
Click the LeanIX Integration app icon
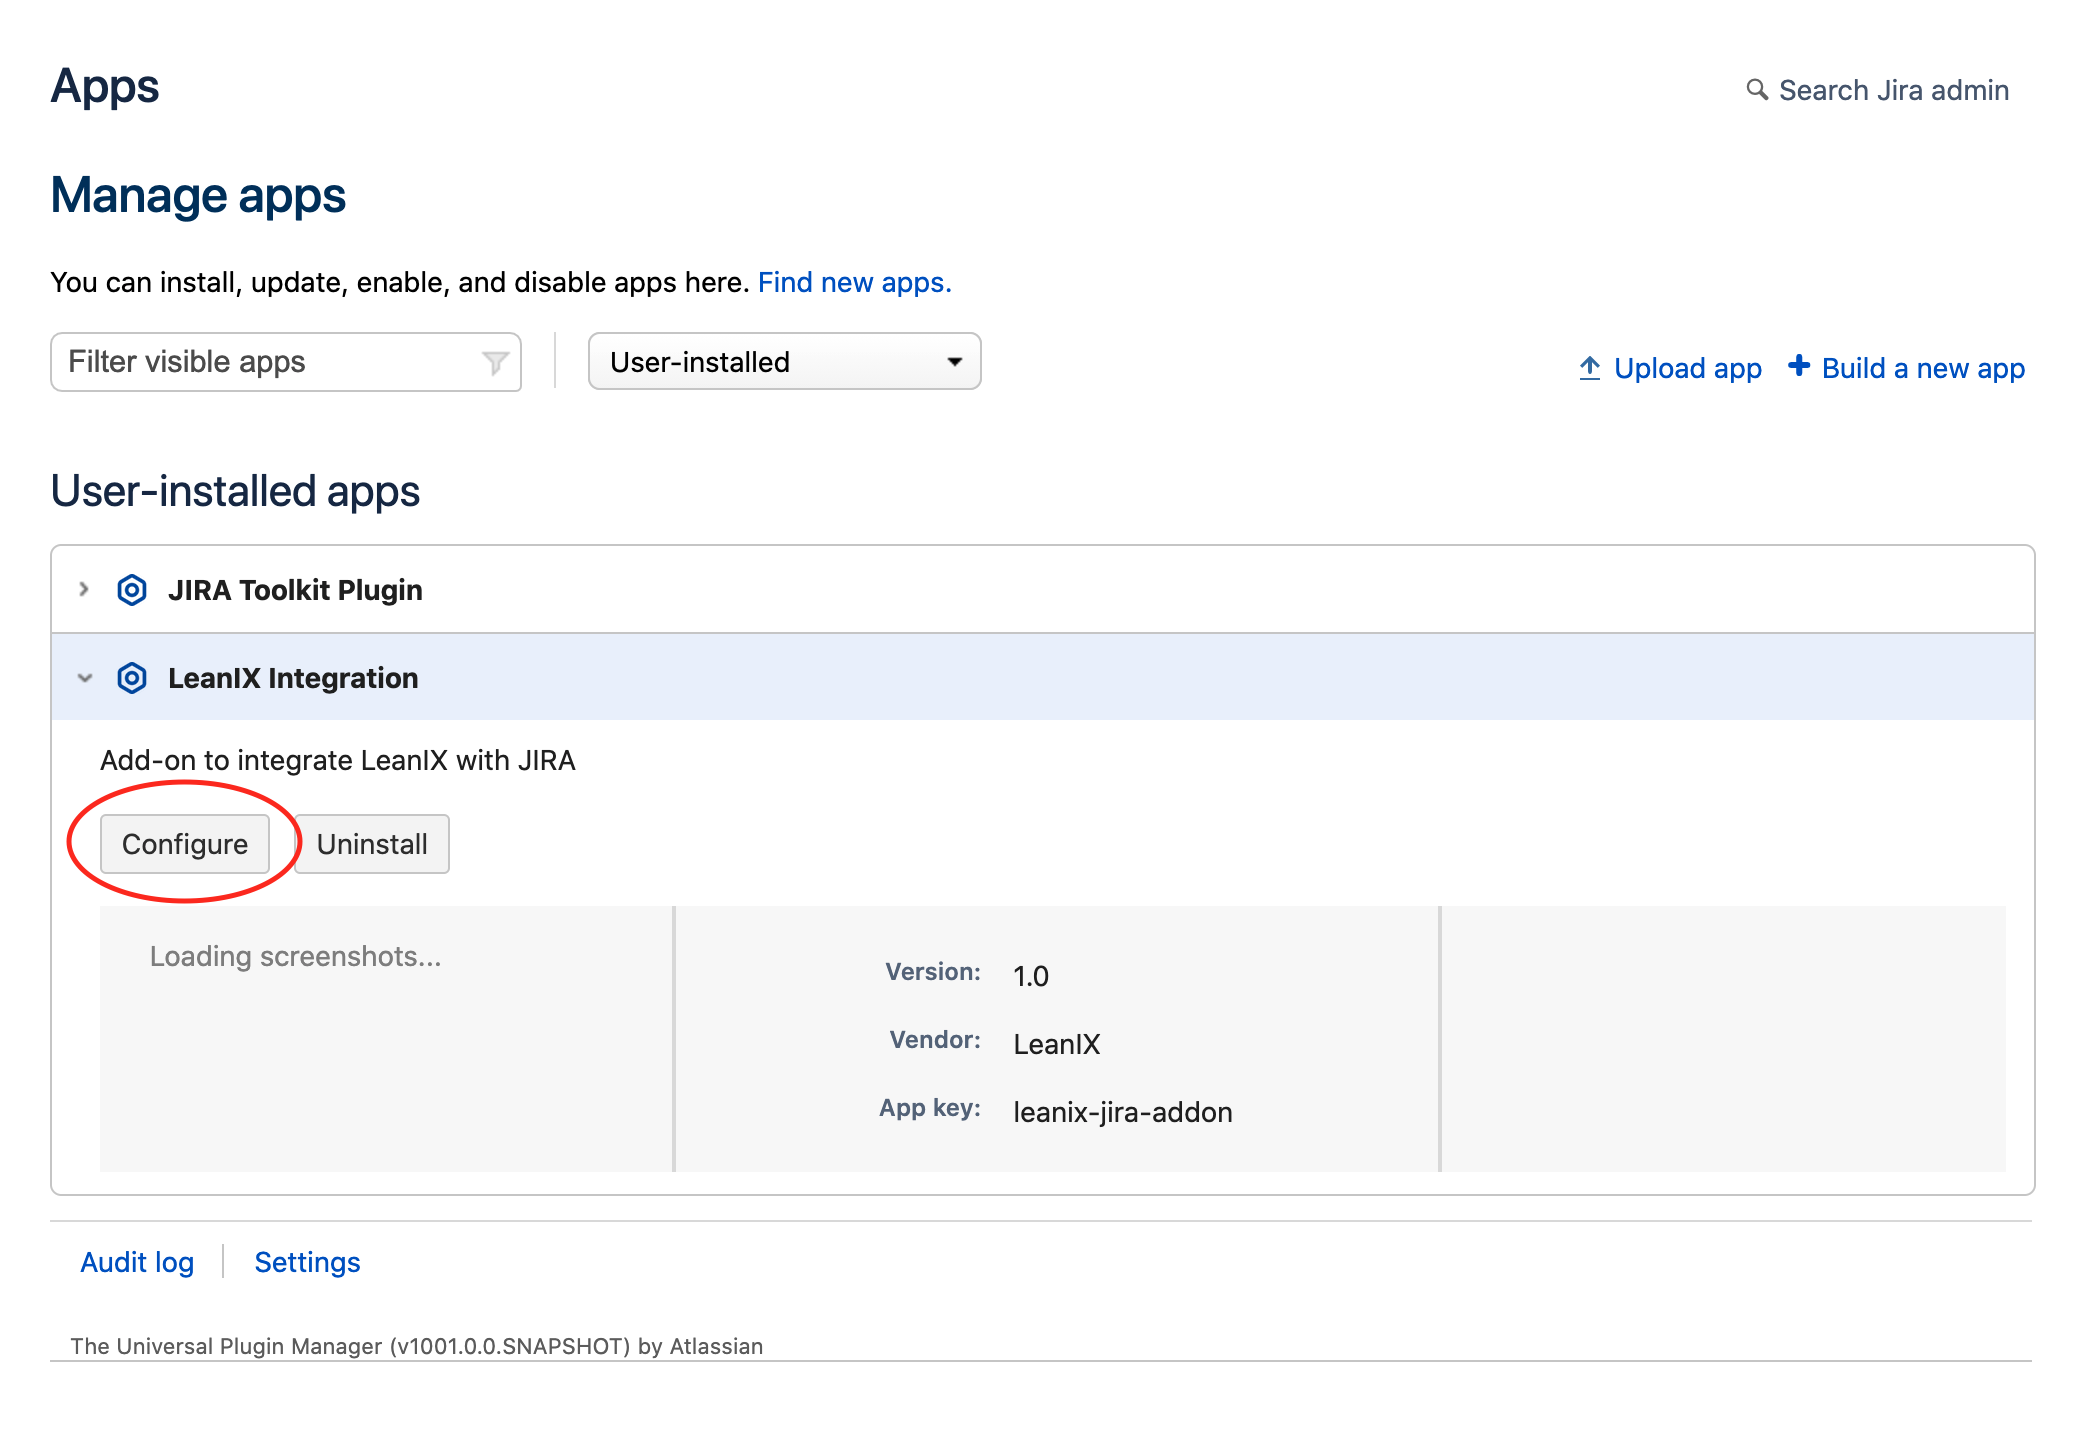click(x=132, y=678)
